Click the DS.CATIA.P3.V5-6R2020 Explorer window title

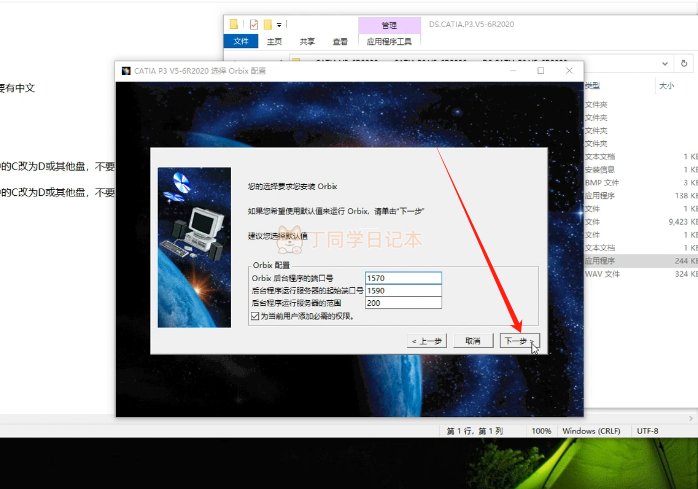point(471,24)
